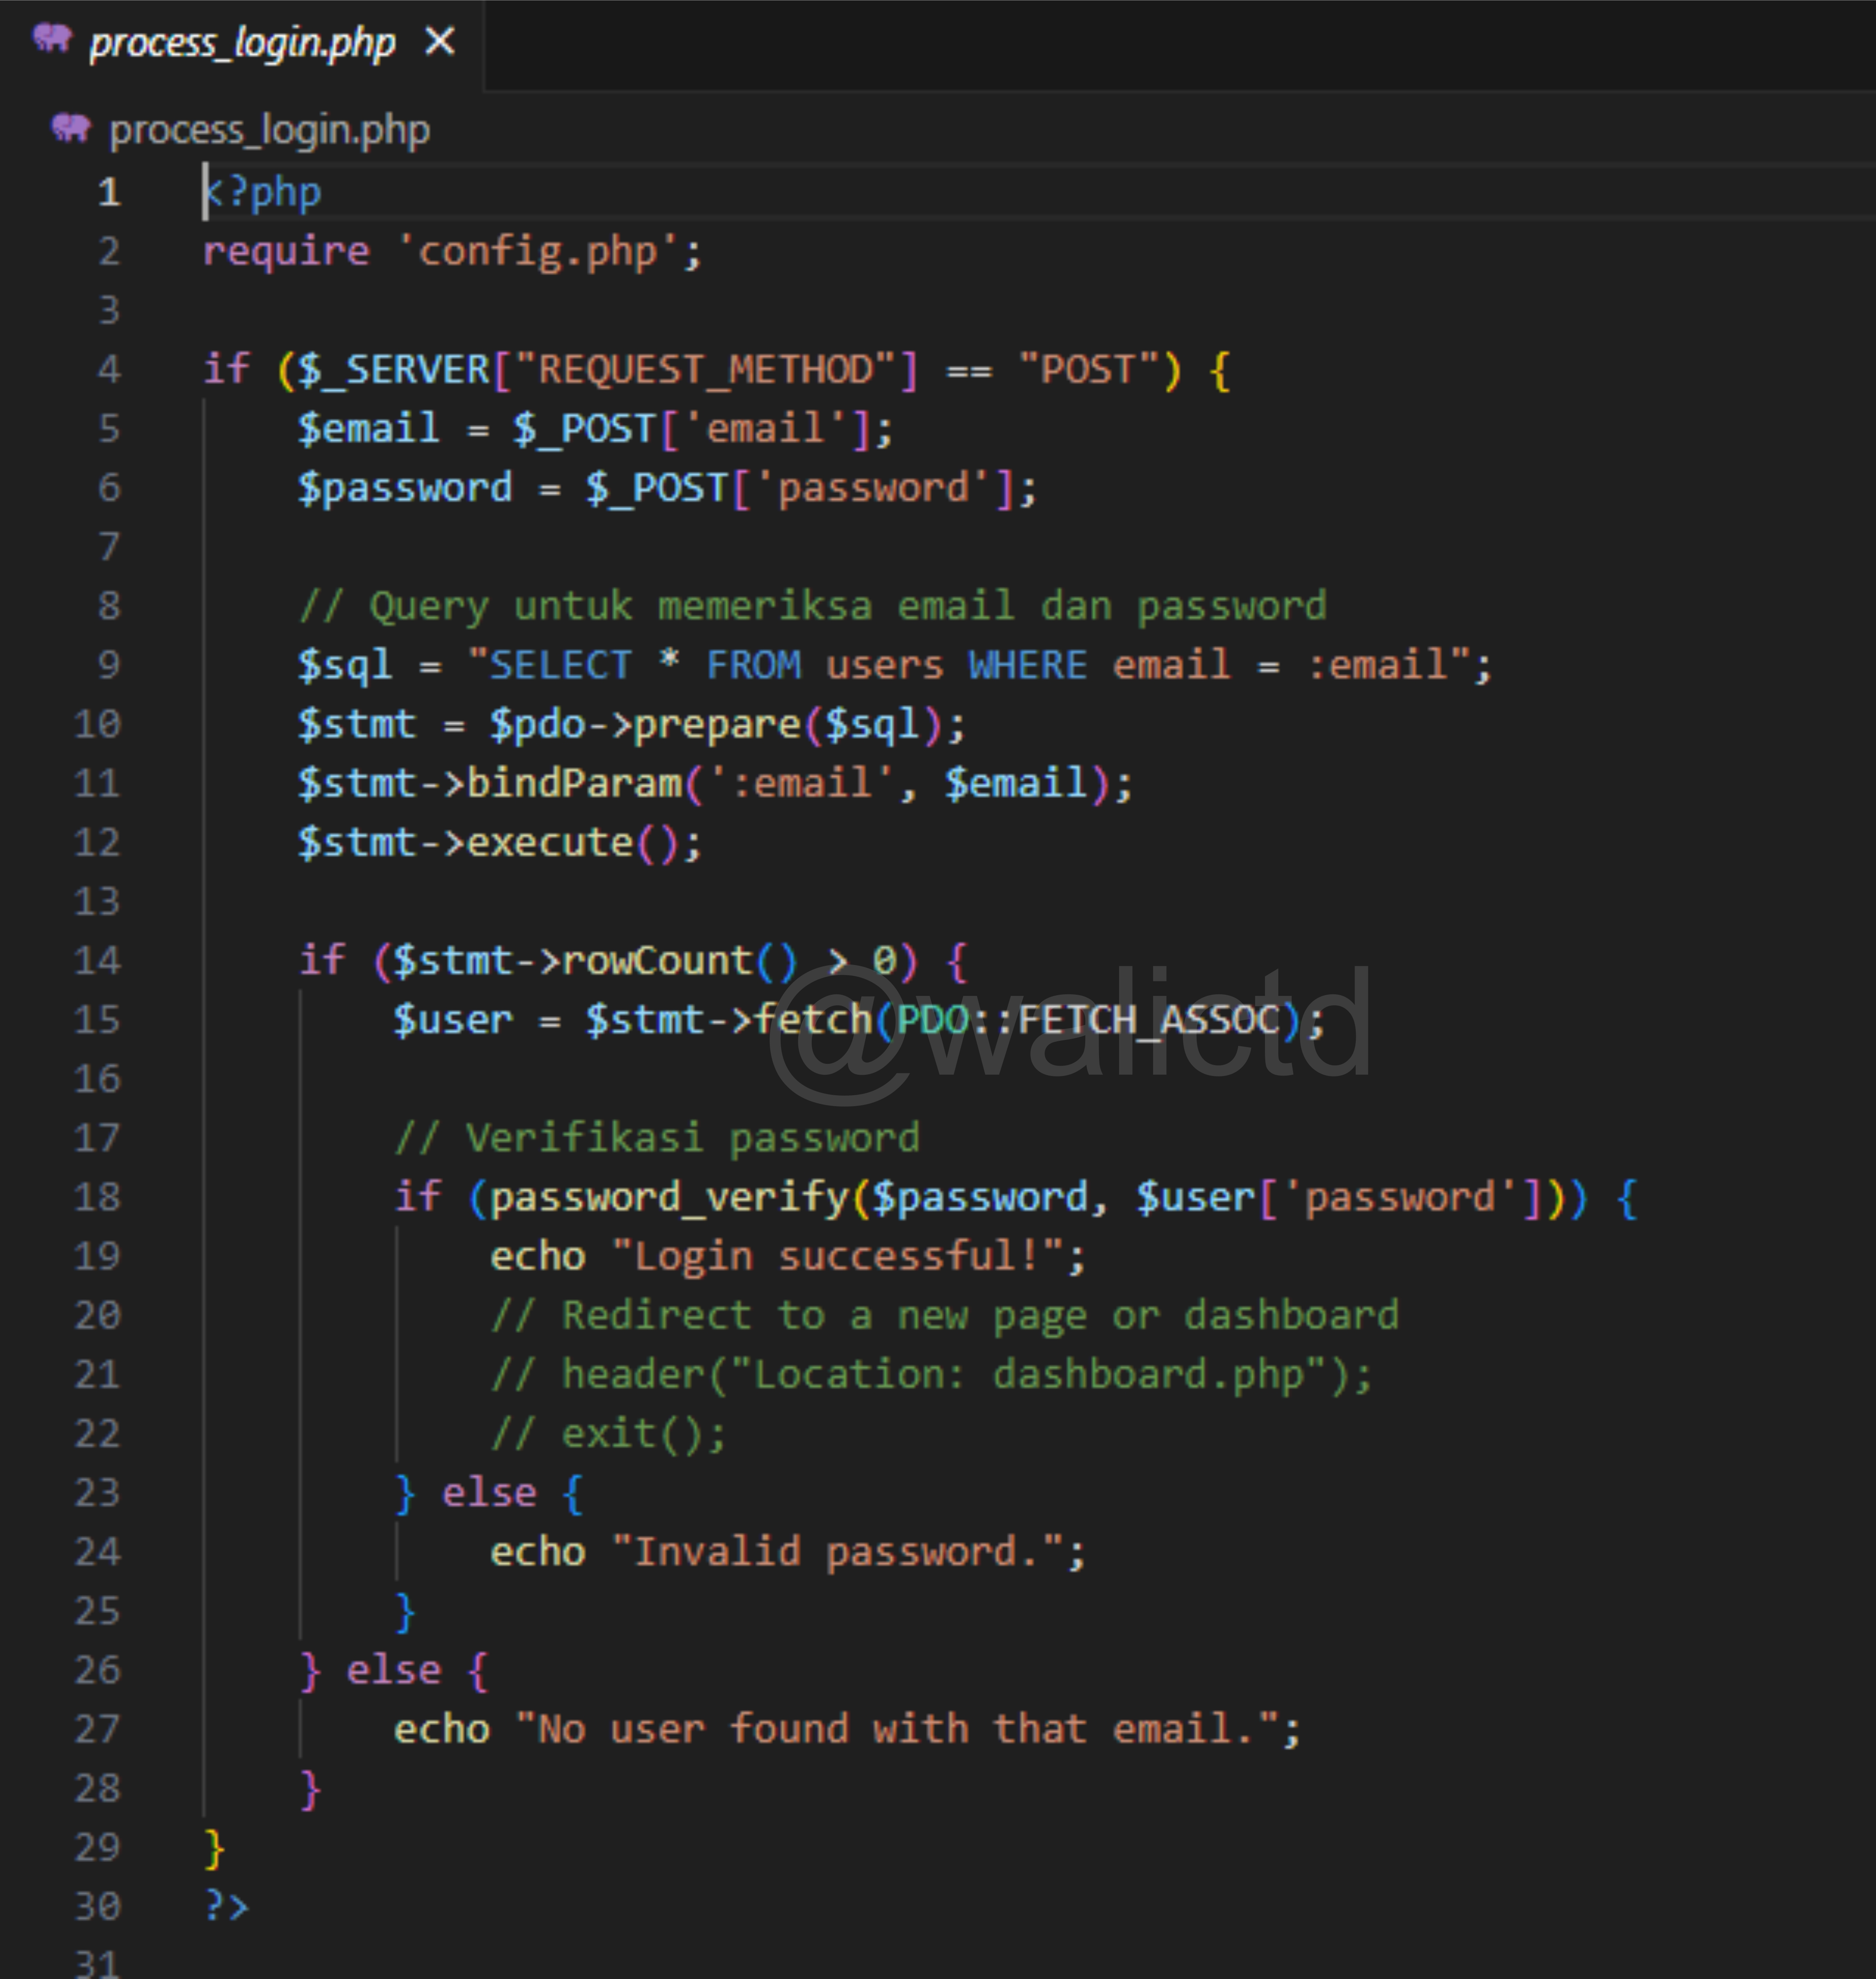Click the FETCH_ASSOC constant
The height and width of the screenshot is (1979, 1876).
(x=1148, y=1019)
